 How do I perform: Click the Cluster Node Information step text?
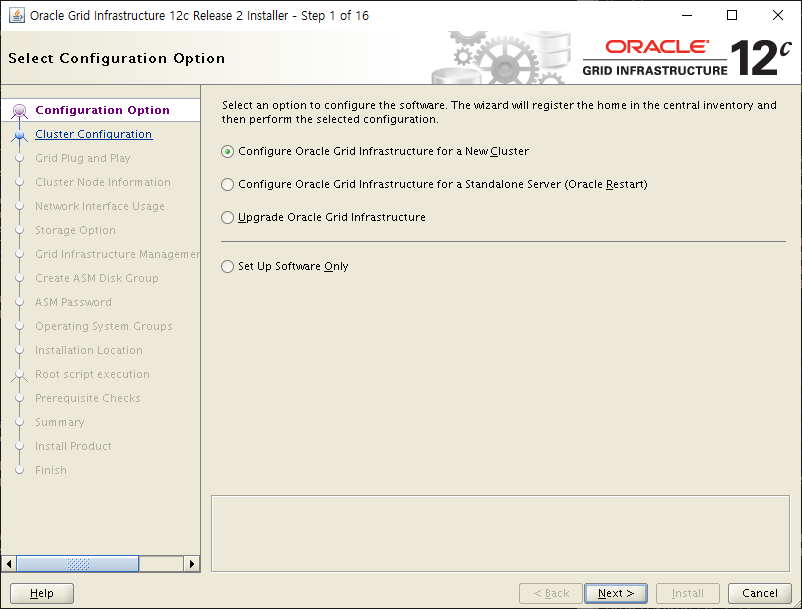[103, 182]
